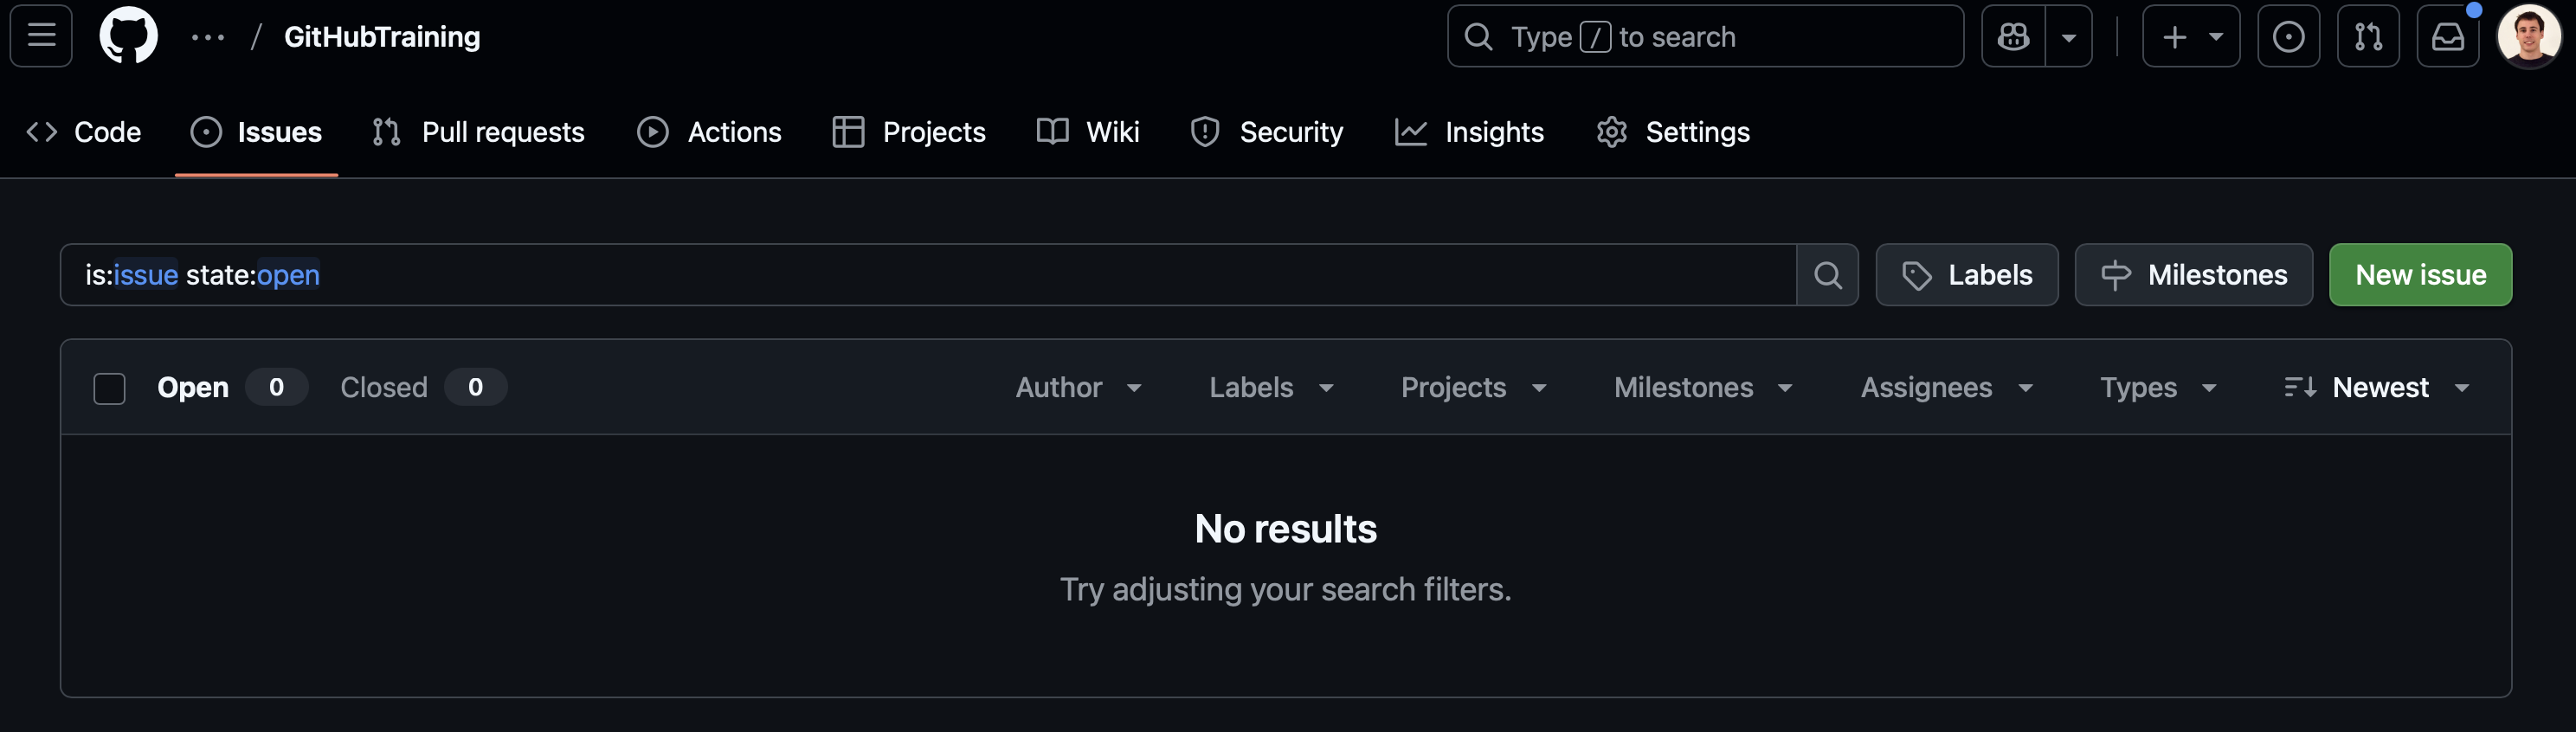Viewport: 2576px width, 732px height.
Task: Open the hamburger navigation menu
Action: click(x=41, y=37)
